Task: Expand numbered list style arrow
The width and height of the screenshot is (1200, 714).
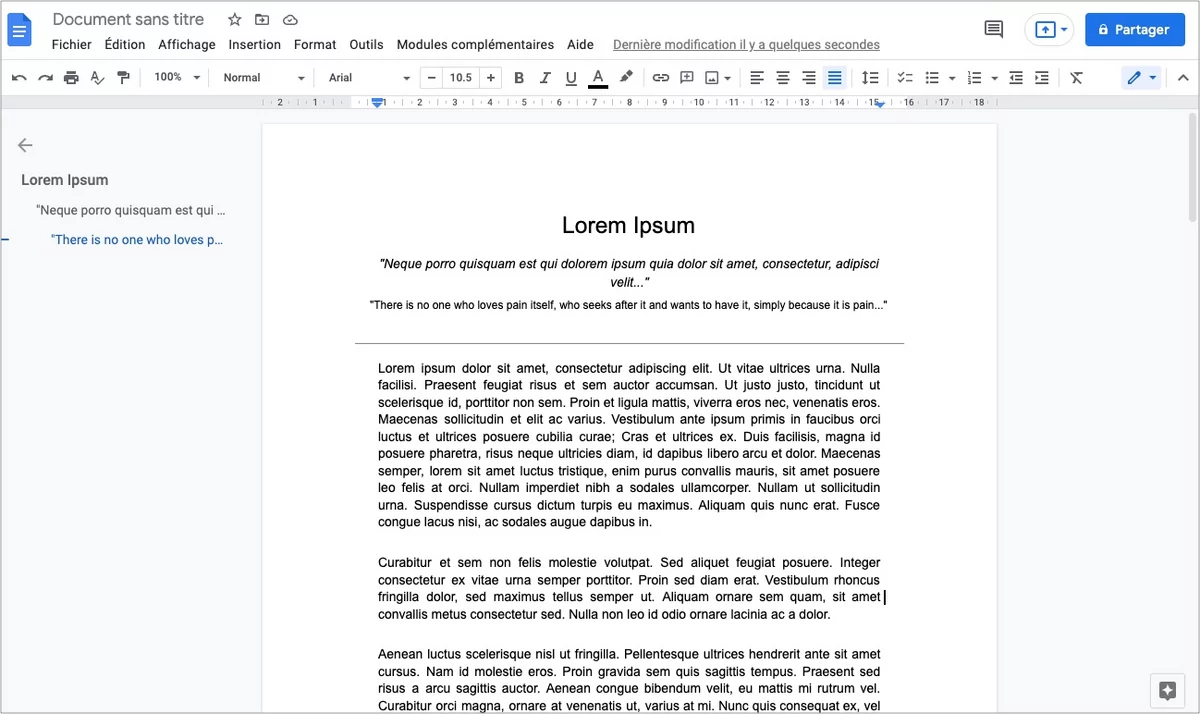Action: pyautogui.click(x=993, y=78)
